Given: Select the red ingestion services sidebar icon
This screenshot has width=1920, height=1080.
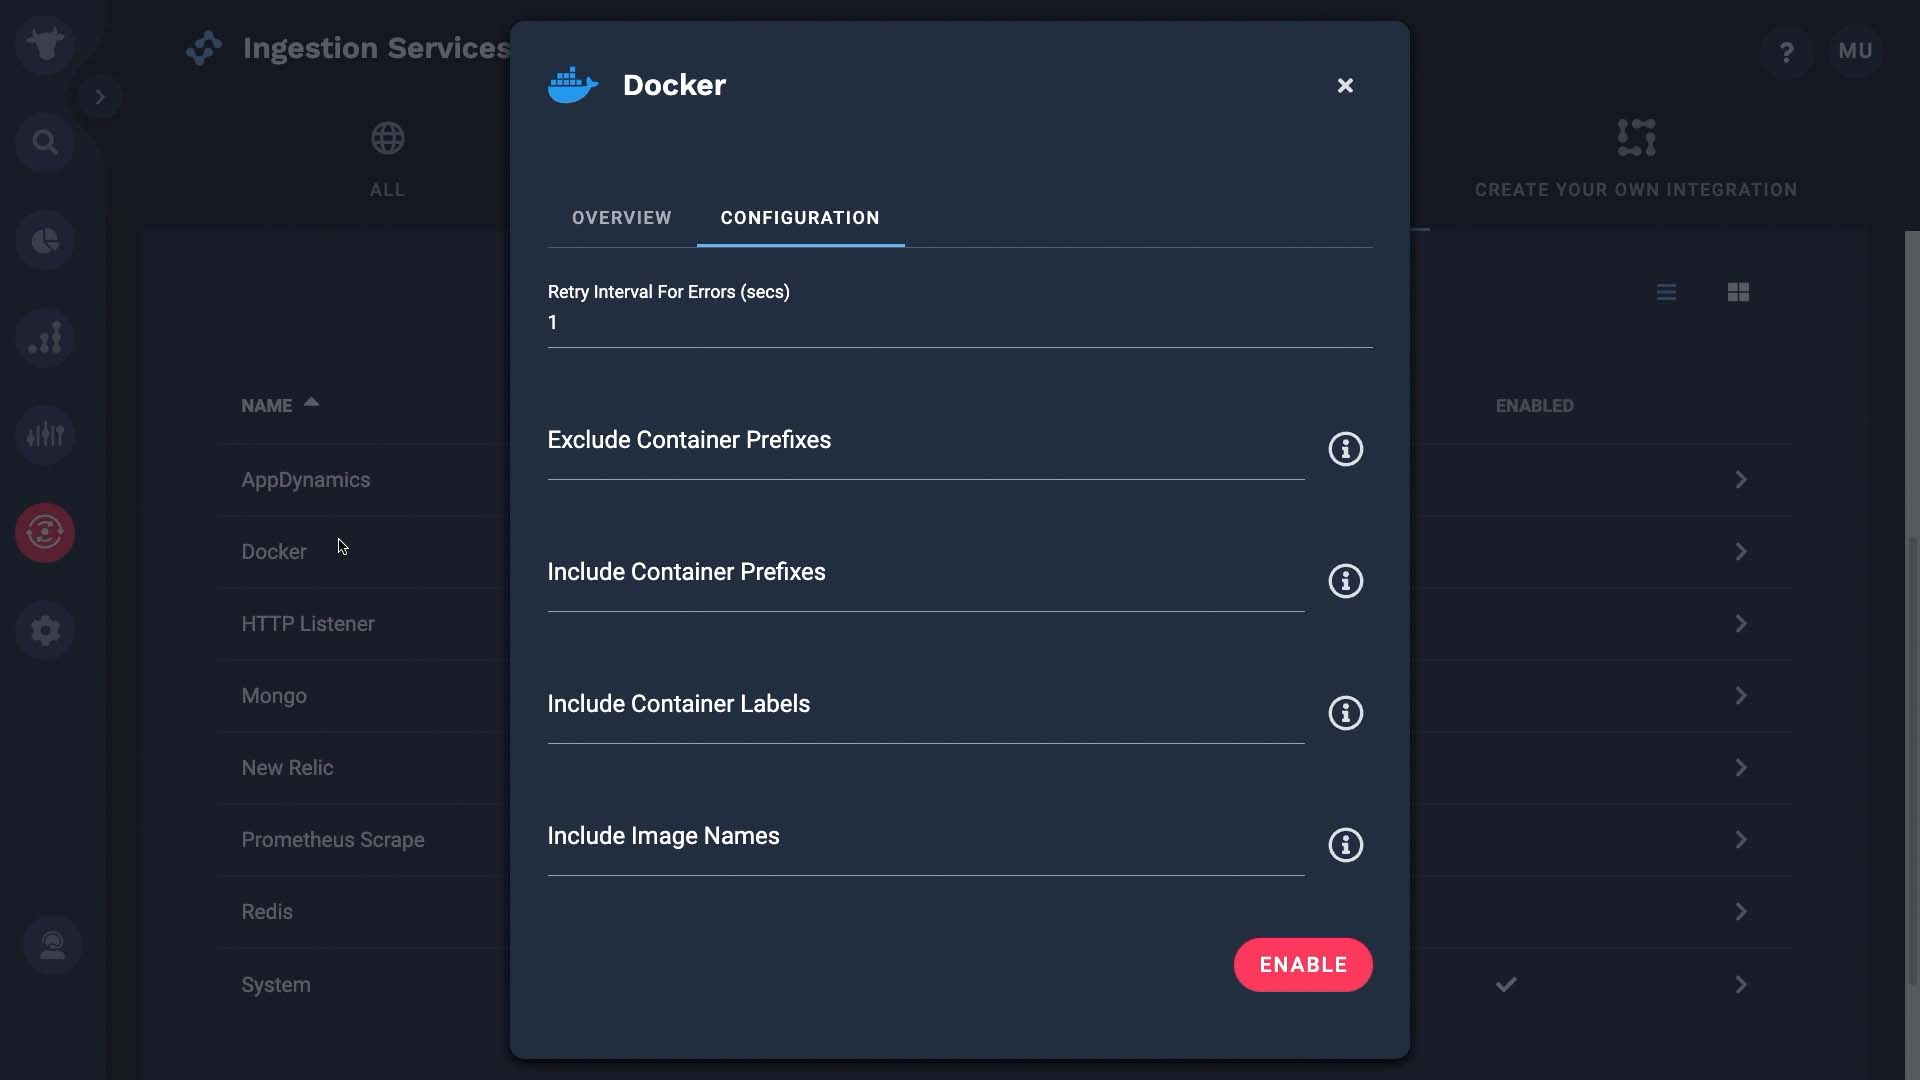Looking at the screenshot, I should (x=45, y=532).
